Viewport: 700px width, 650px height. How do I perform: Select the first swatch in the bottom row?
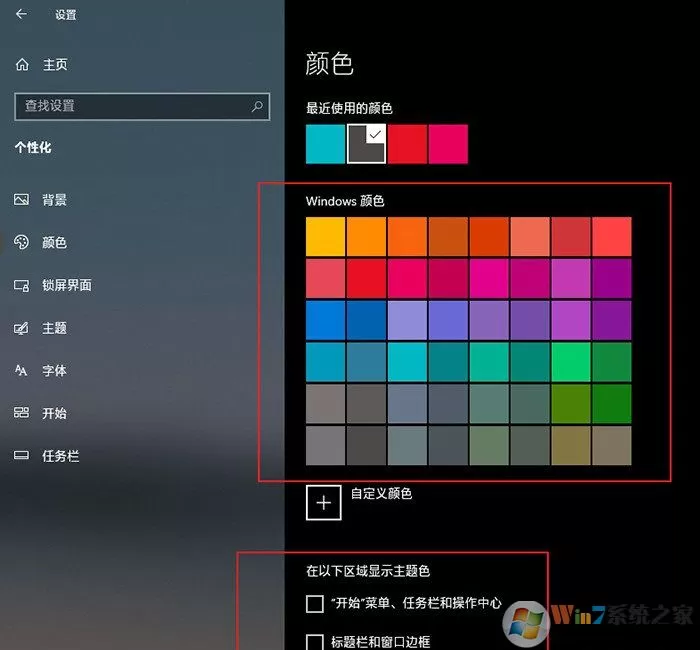click(325, 446)
